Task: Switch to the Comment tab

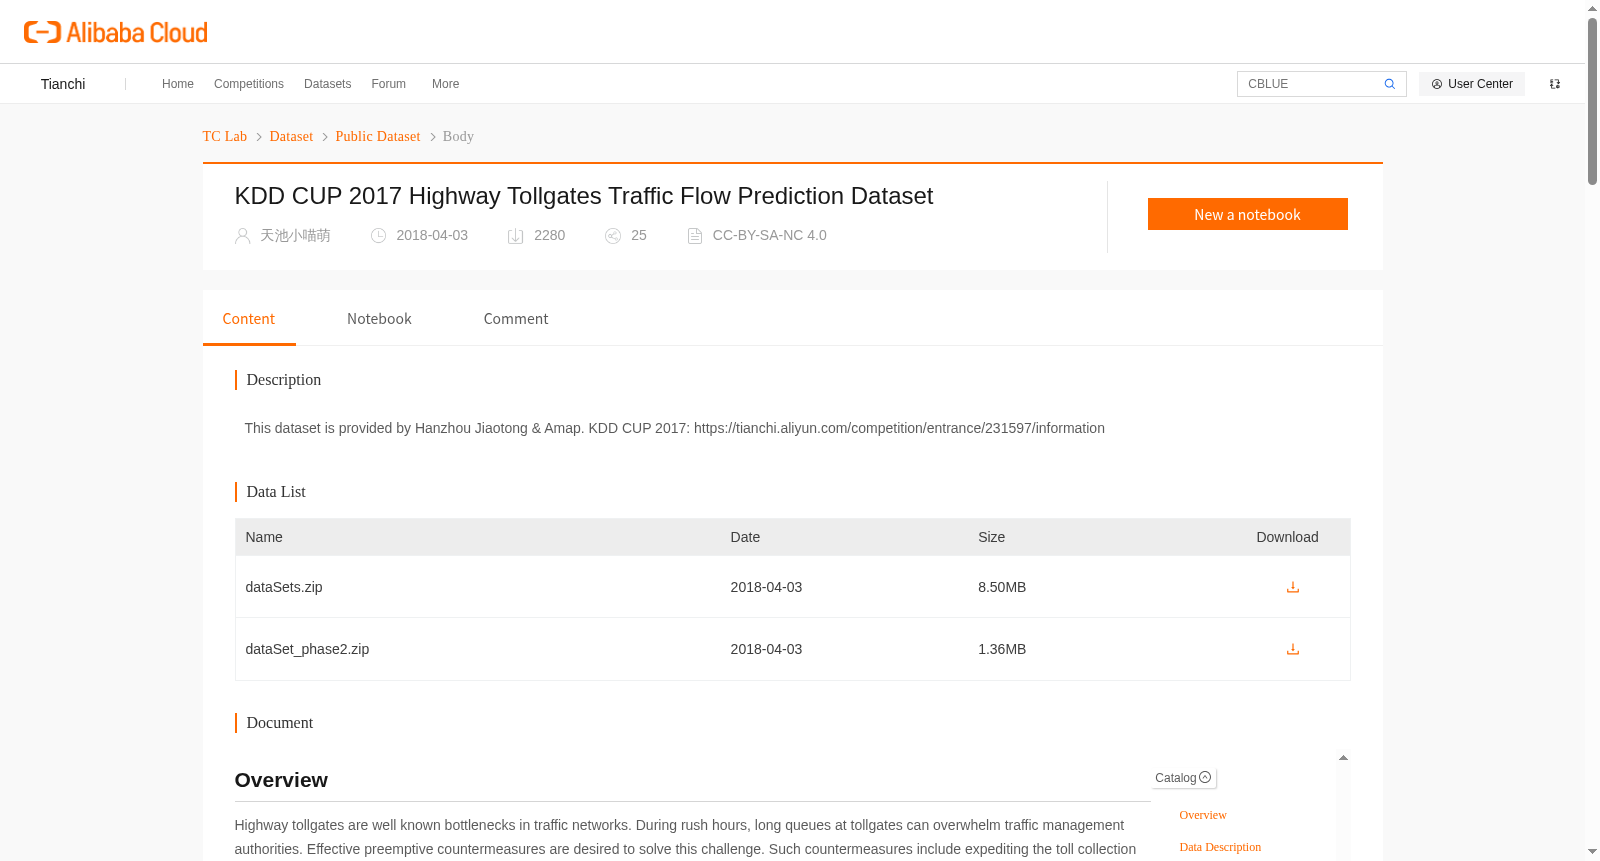Action: click(516, 319)
